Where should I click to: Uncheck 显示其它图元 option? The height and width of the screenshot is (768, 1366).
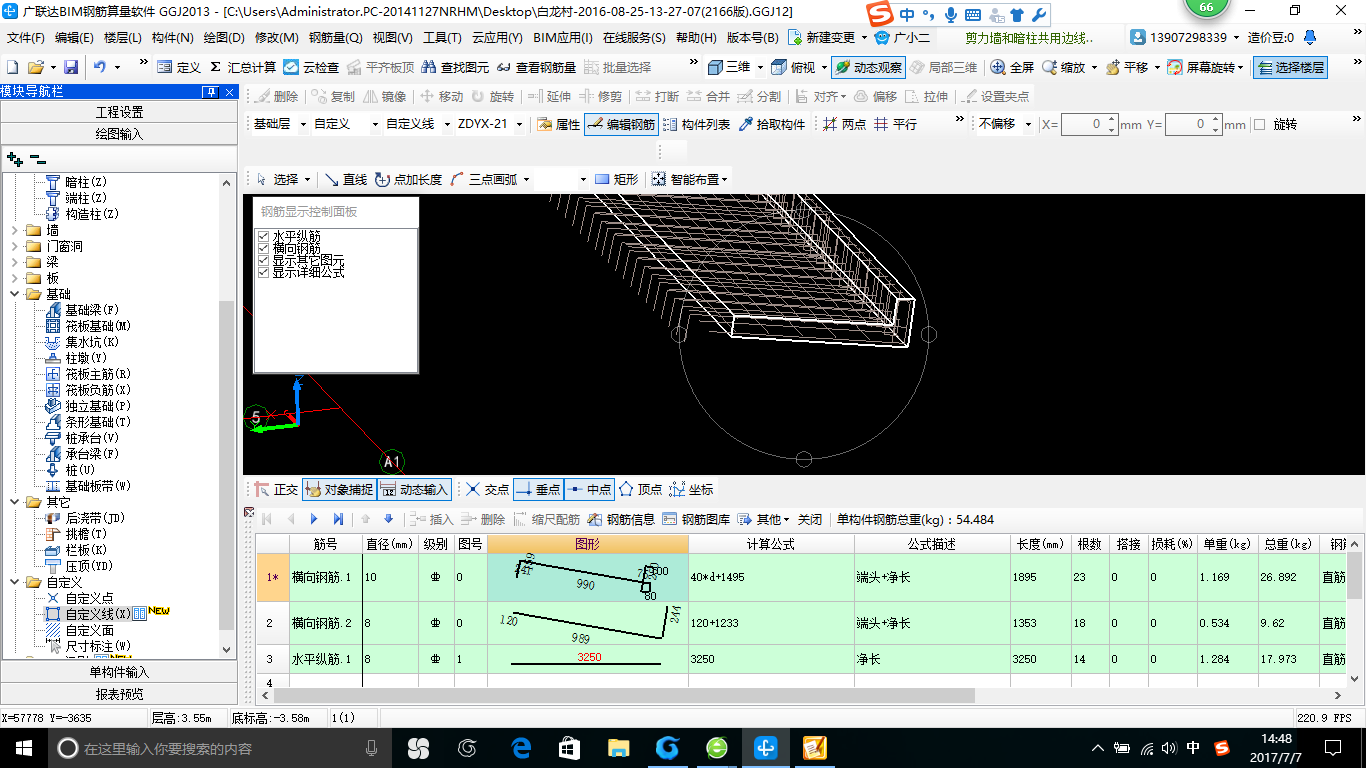click(264, 260)
